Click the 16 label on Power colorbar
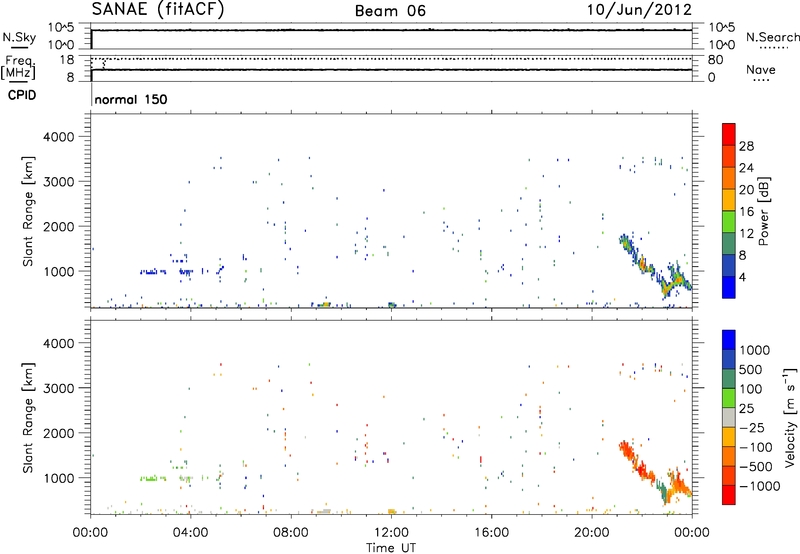The width and height of the screenshot is (800, 554). (x=746, y=212)
